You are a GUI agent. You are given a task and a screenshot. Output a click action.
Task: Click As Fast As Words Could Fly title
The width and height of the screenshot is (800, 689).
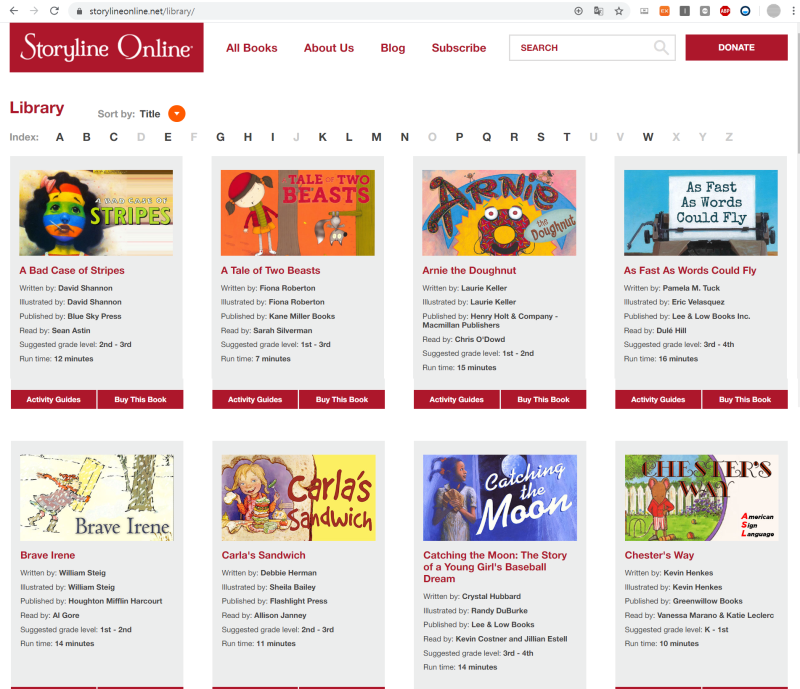point(690,270)
